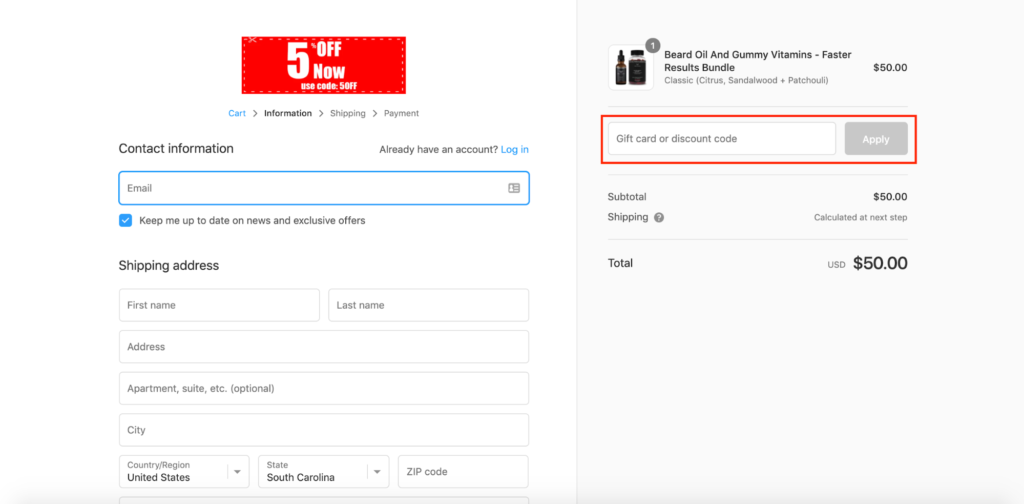Click the Log in link

(515, 150)
